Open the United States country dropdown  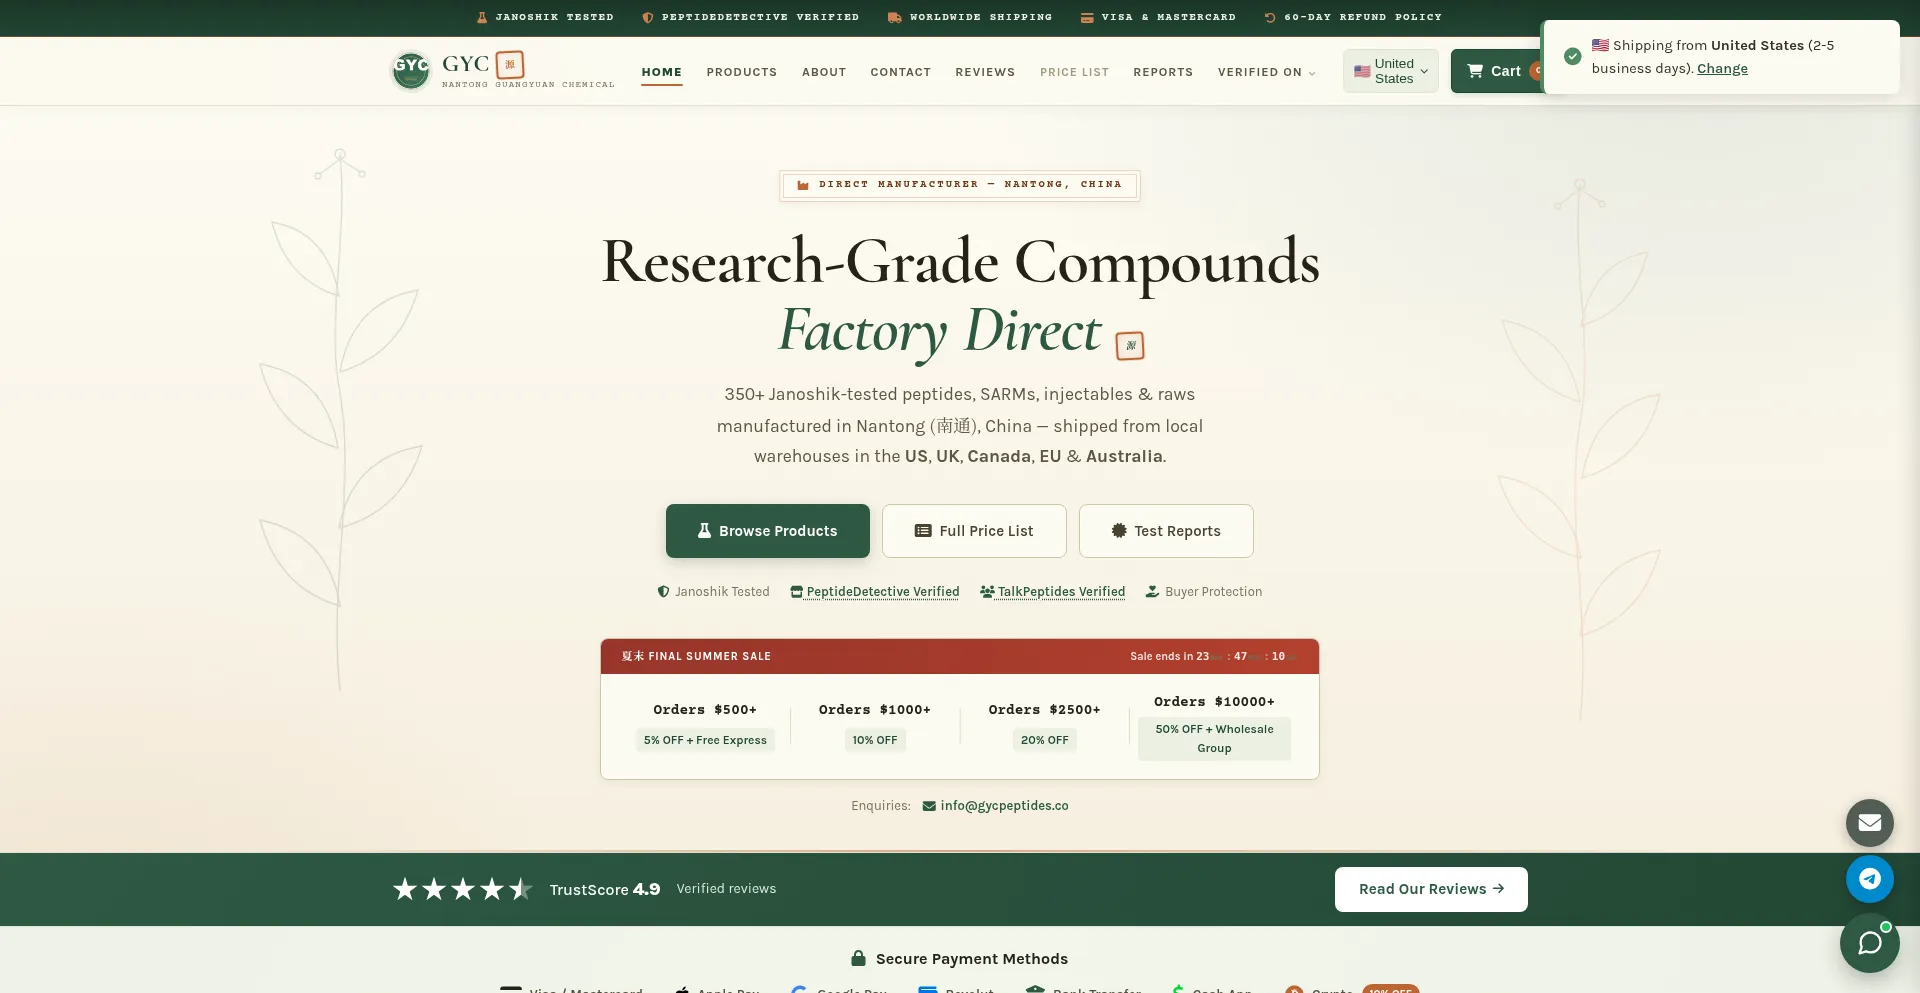(x=1391, y=71)
